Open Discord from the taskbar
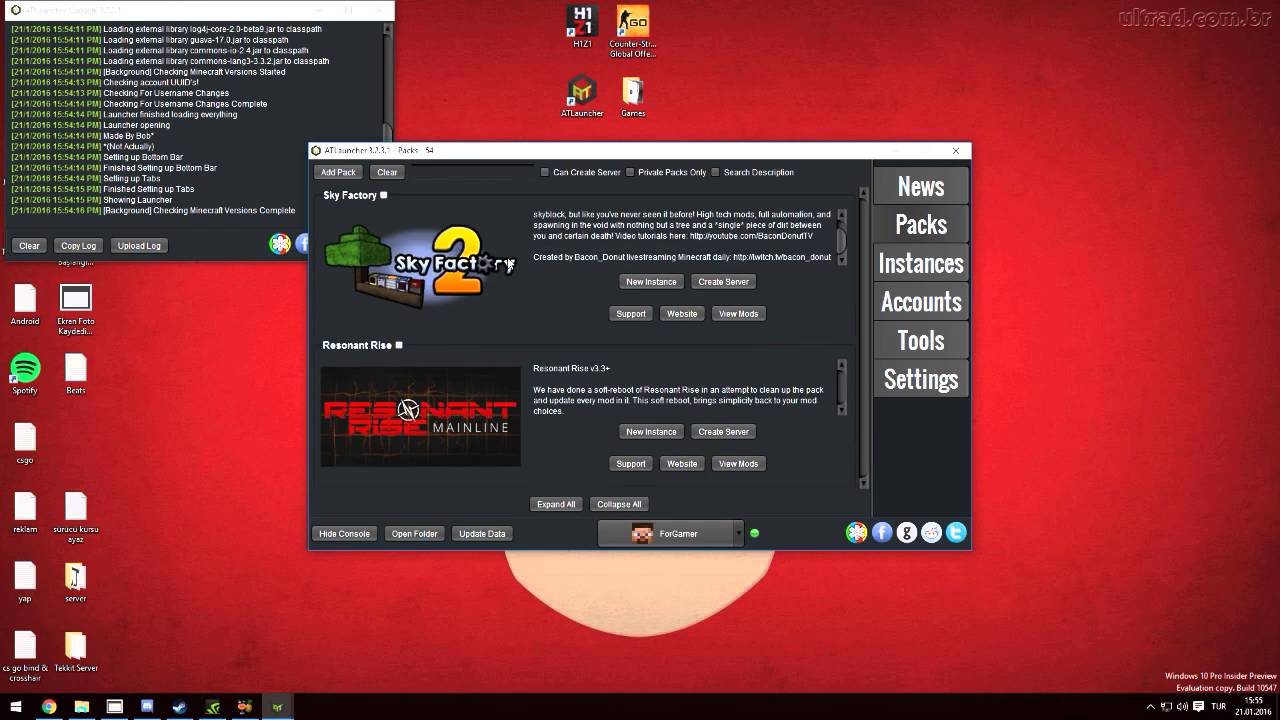The image size is (1280, 720). click(147, 707)
